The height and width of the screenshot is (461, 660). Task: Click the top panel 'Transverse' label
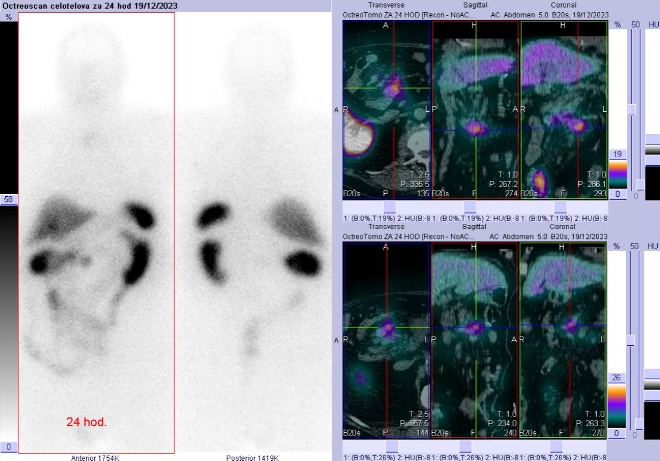[386, 5]
